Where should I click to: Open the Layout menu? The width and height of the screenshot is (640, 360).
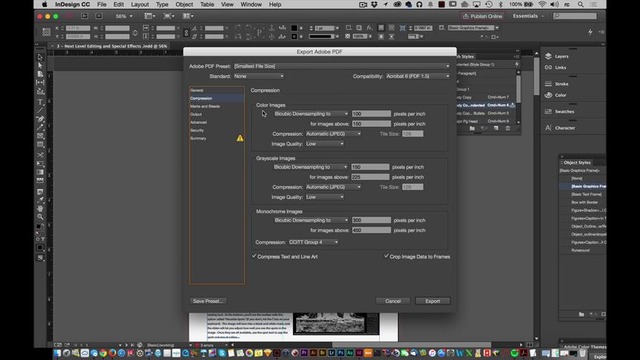140,4
